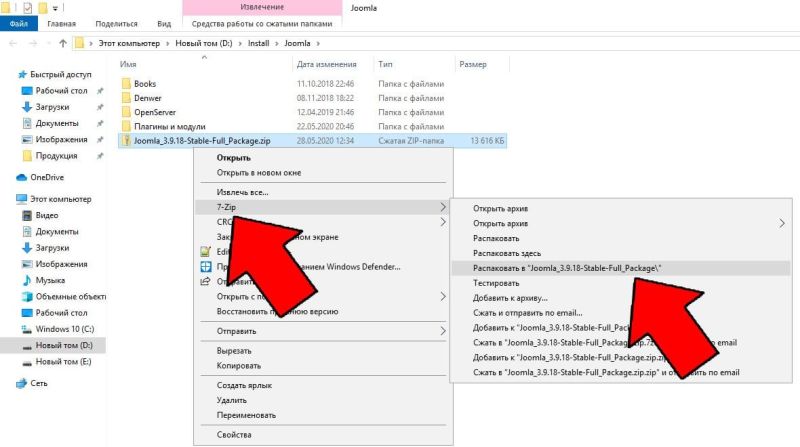Select Извлечь все... from context menu
This screenshot has height=447, width=800.
[x=242, y=192]
